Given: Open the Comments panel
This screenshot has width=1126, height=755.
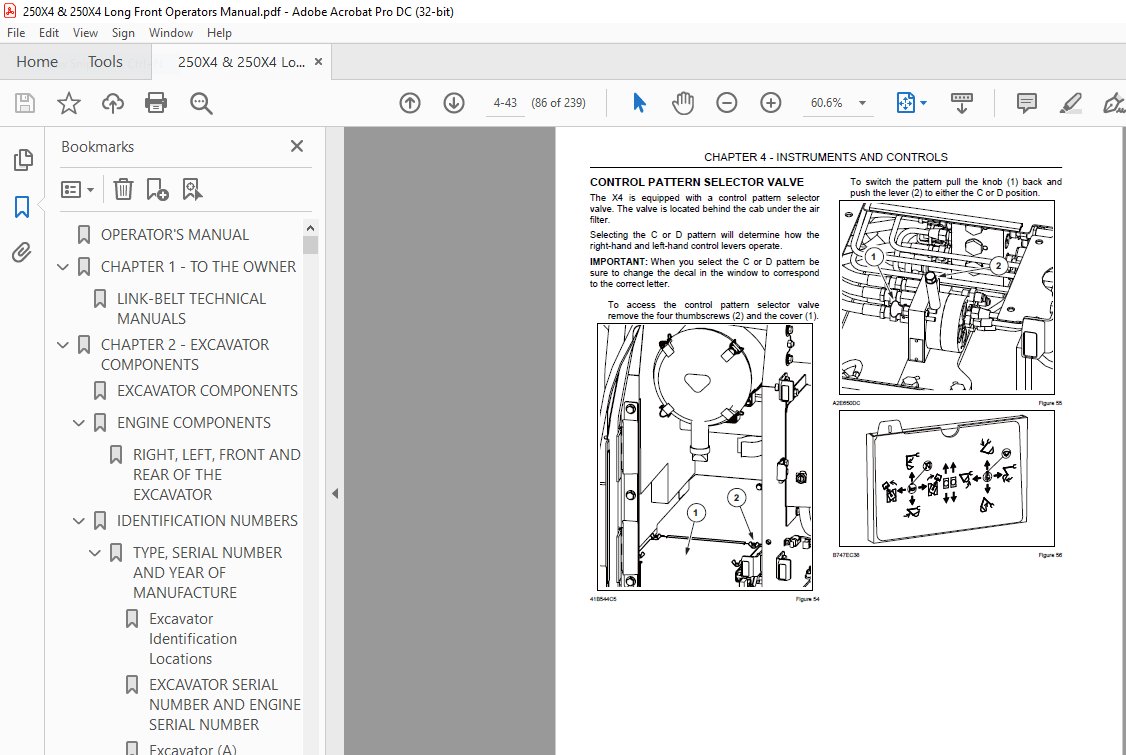Looking at the screenshot, I should (x=1026, y=102).
